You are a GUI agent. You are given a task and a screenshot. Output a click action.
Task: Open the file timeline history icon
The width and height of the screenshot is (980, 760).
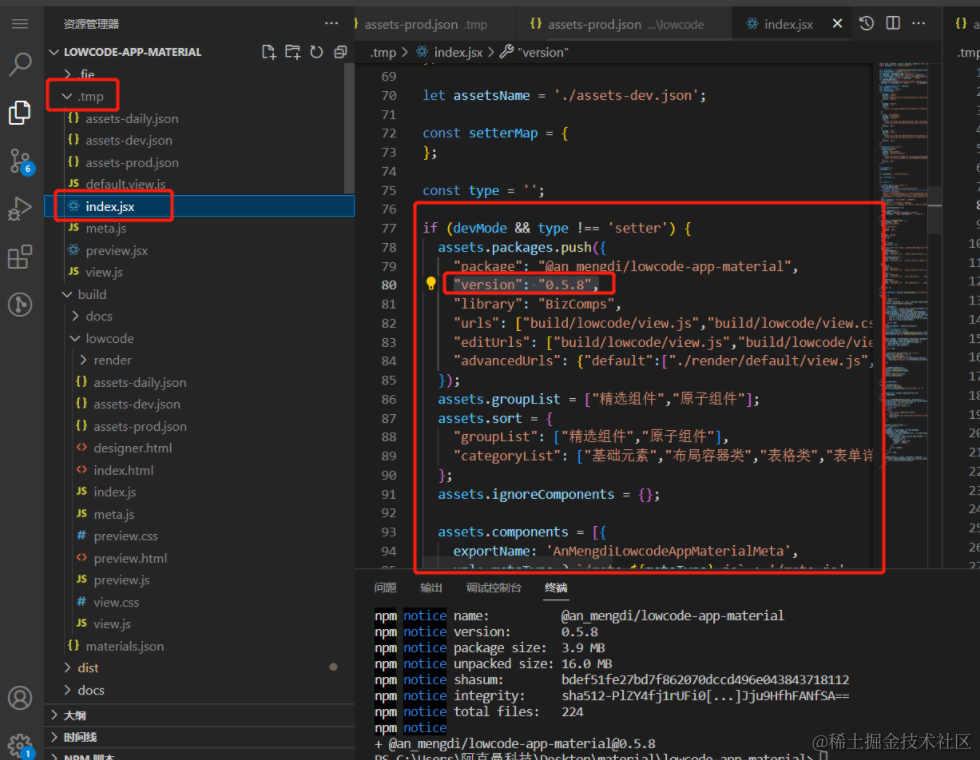pyautogui.click(x=866, y=24)
